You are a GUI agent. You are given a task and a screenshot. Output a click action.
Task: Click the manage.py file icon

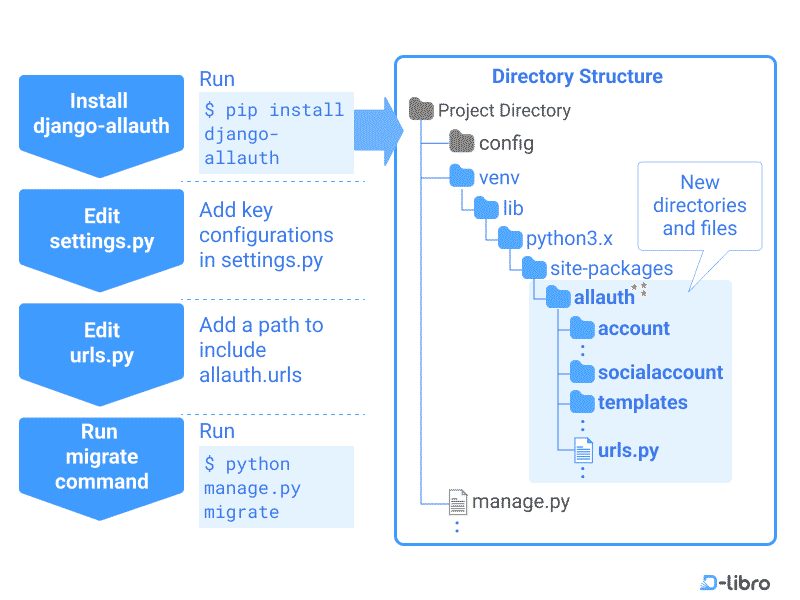(458, 502)
